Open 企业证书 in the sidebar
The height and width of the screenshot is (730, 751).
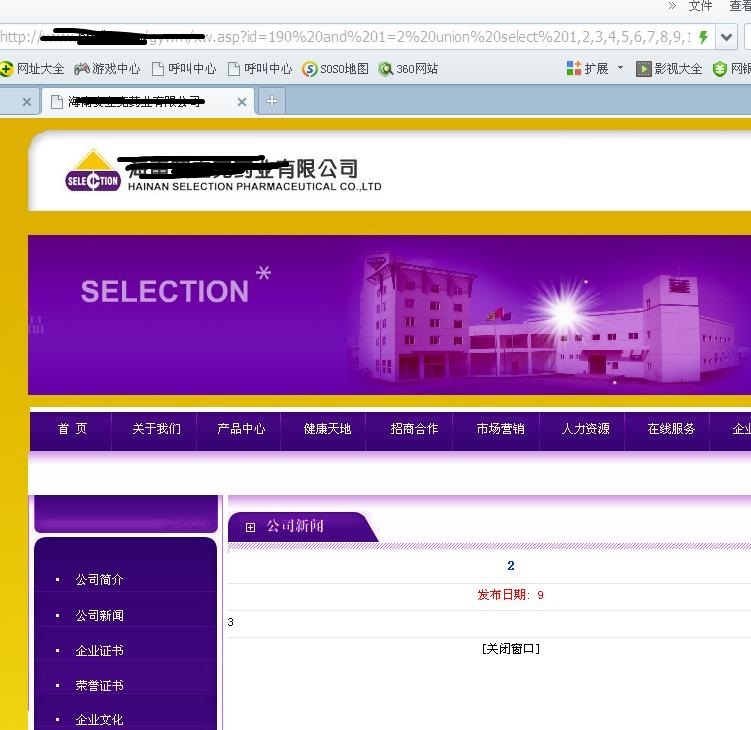99,650
